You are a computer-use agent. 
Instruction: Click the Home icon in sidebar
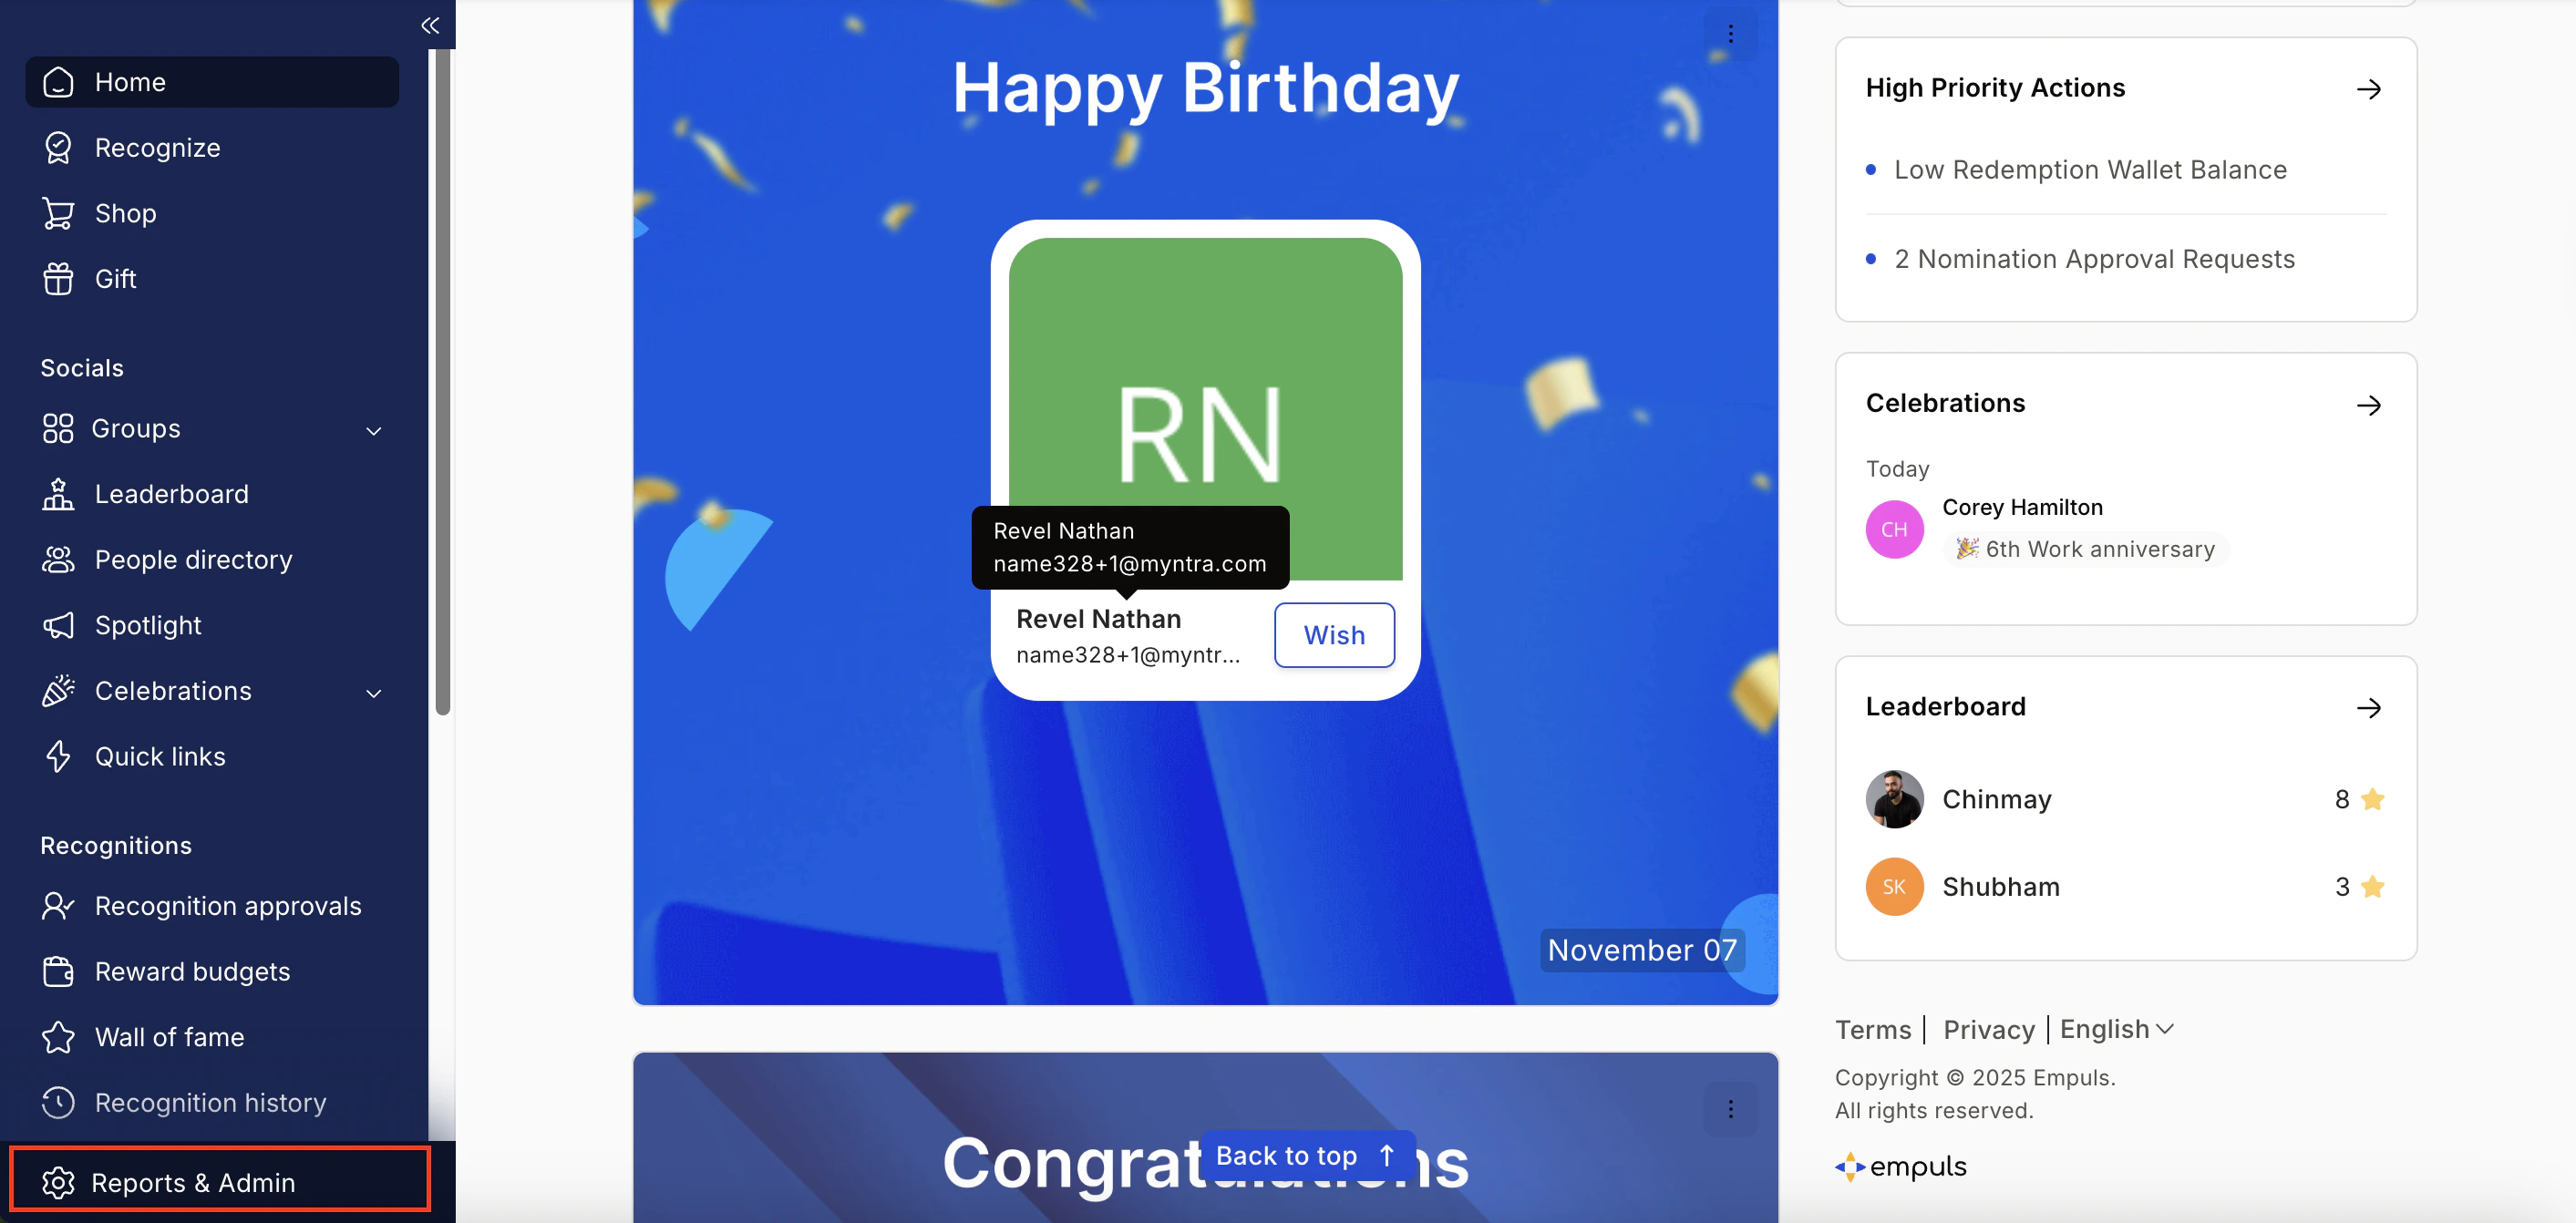pyautogui.click(x=58, y=82)
